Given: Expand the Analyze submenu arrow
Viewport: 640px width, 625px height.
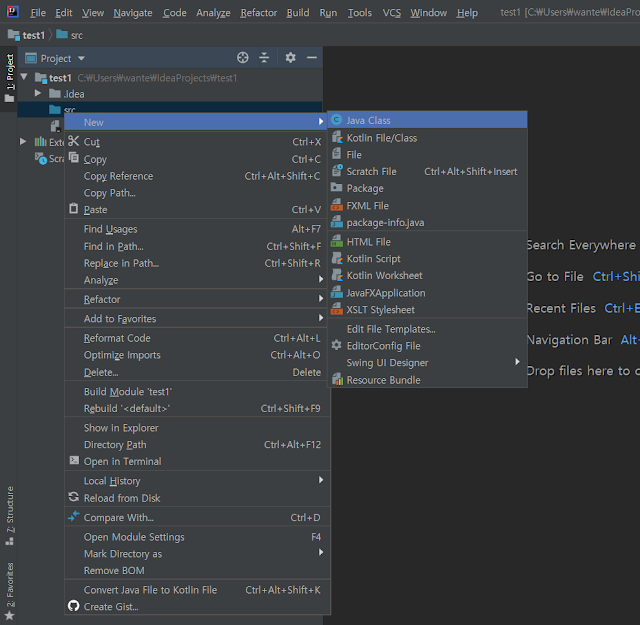Looking at the screenshot, I should tap(321, 279).
